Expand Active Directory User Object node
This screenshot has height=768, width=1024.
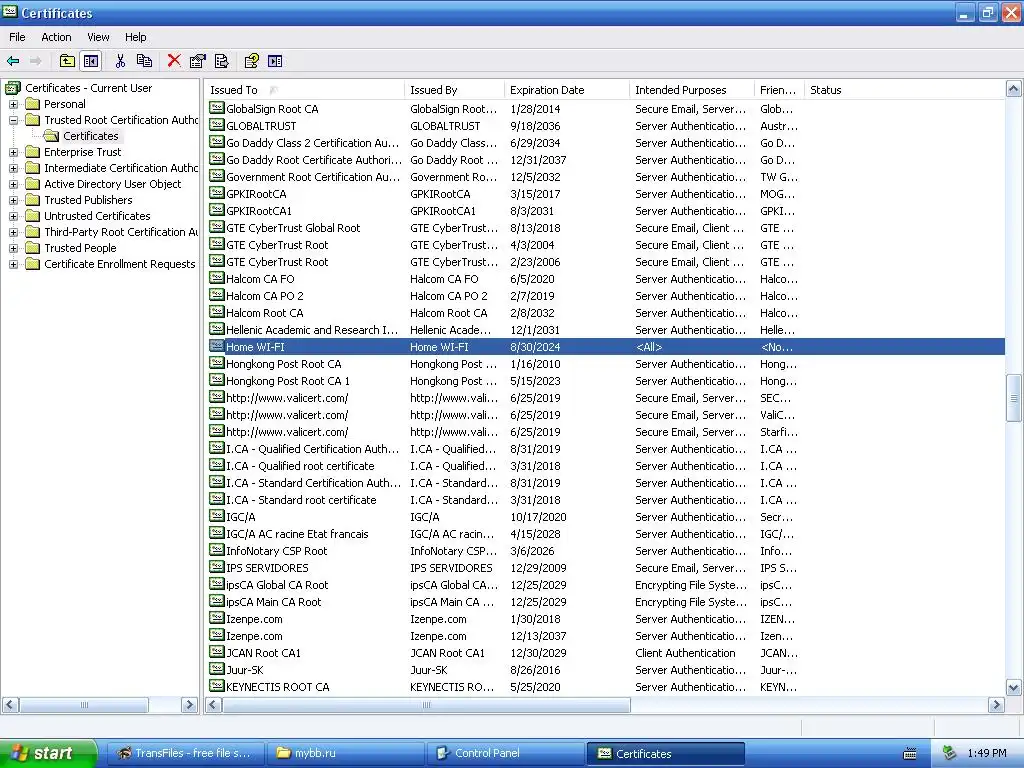coord(13,184)
